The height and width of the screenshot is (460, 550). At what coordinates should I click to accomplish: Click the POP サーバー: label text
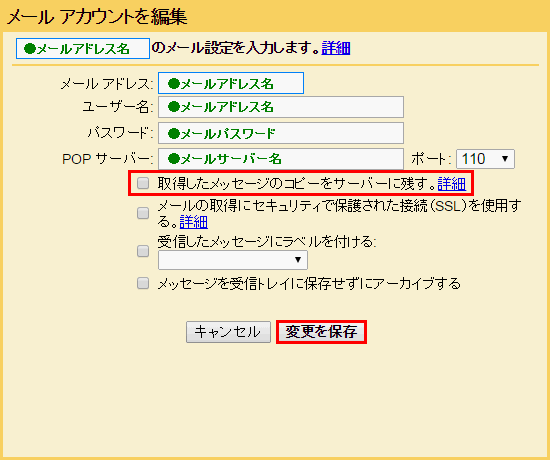[x=108, y=159]
